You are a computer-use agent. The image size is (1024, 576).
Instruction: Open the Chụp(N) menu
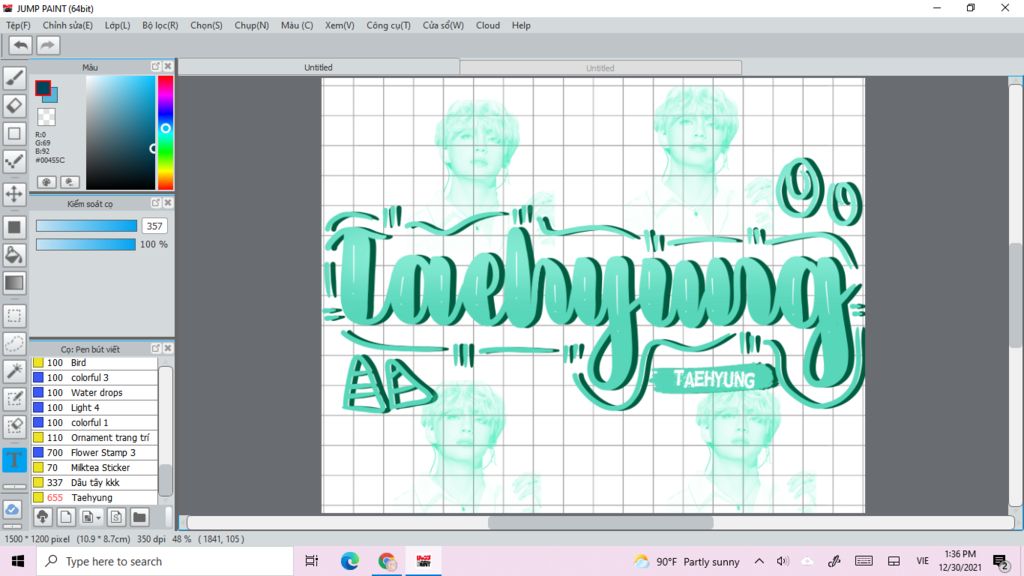(251, 25)
